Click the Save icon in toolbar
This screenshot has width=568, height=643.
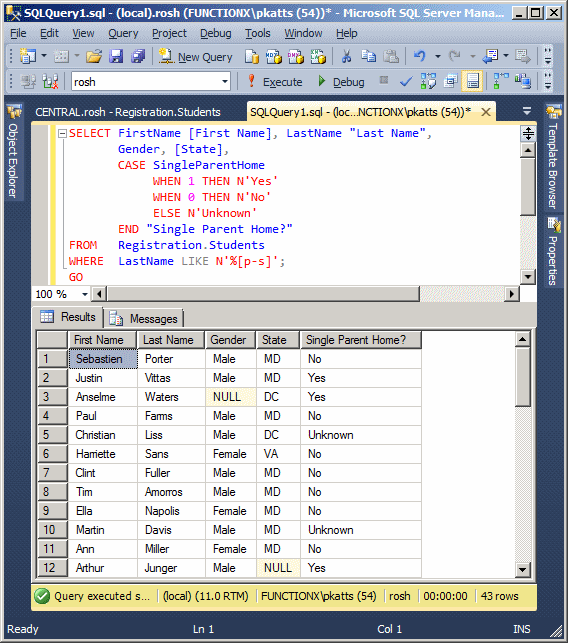pyautogui.click(x=116, y=57)
